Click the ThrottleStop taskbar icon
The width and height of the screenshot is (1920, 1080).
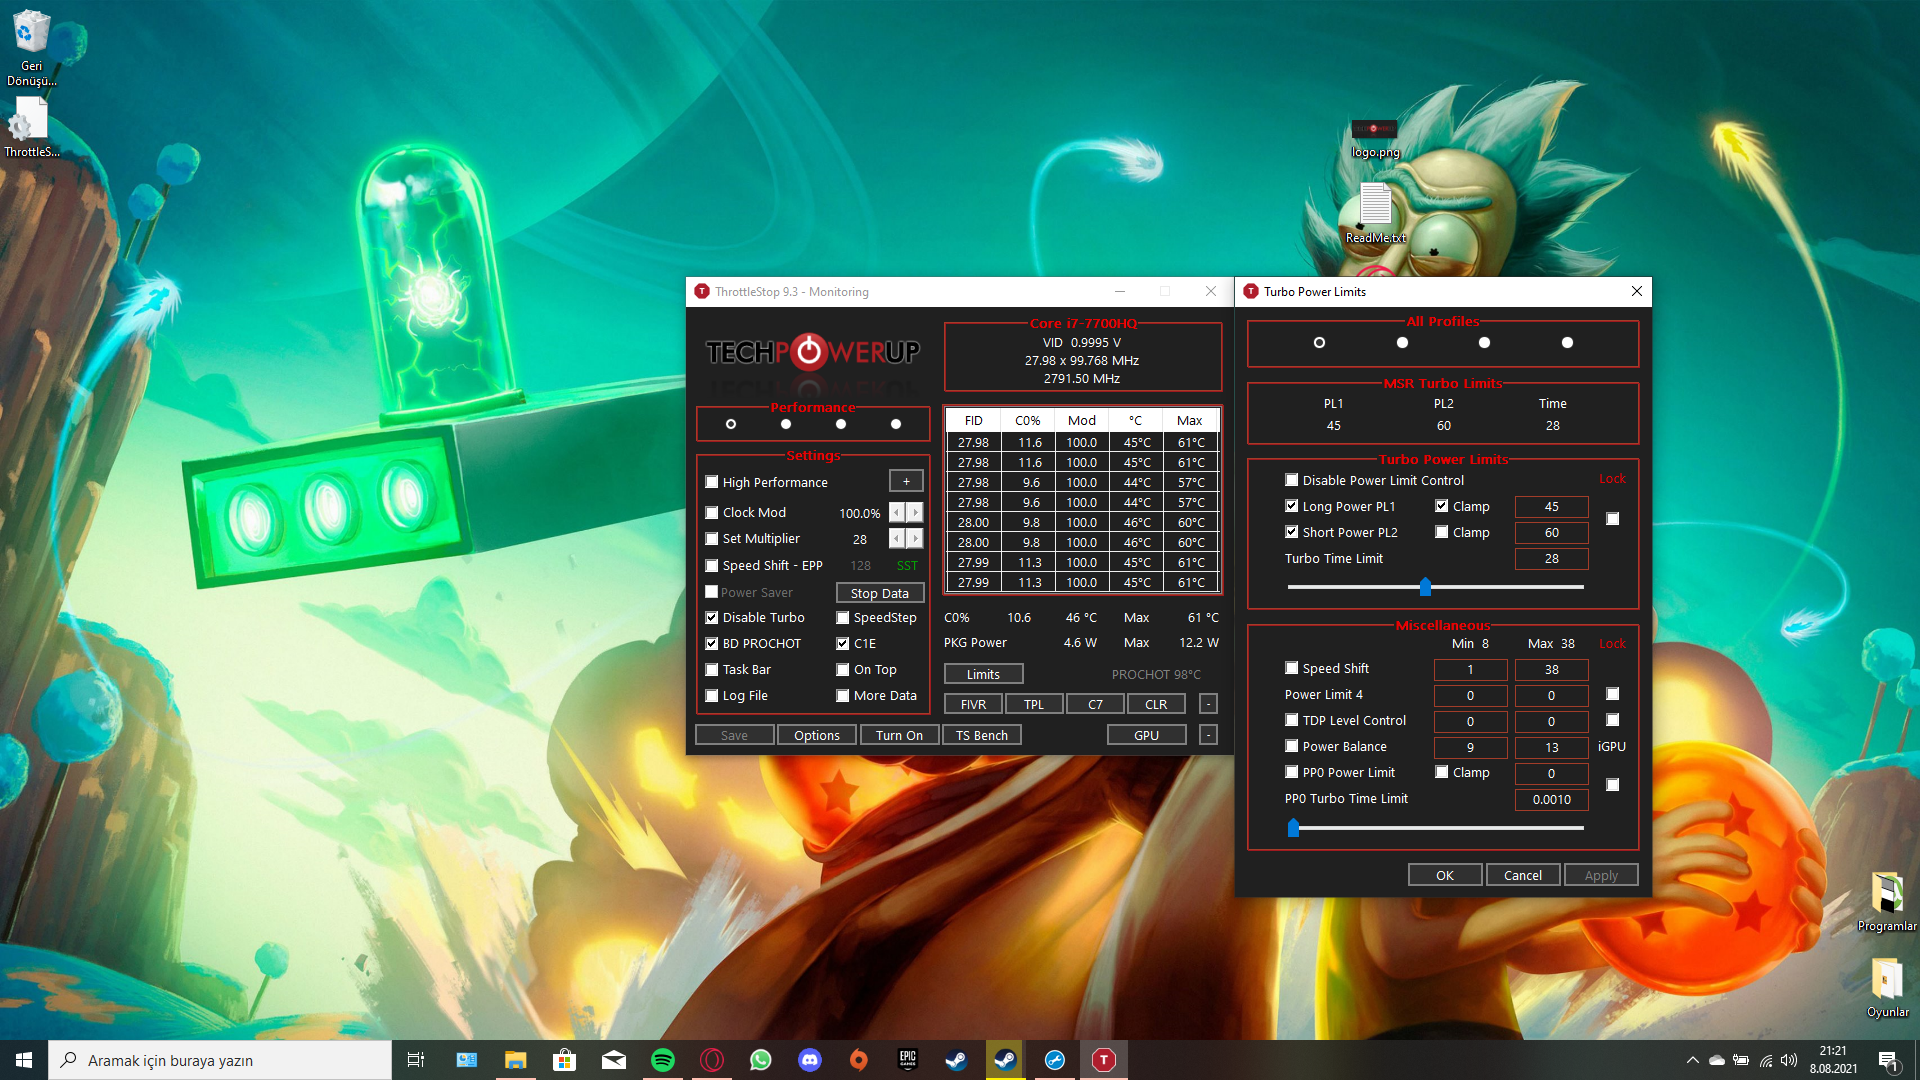[1104, 1060]
